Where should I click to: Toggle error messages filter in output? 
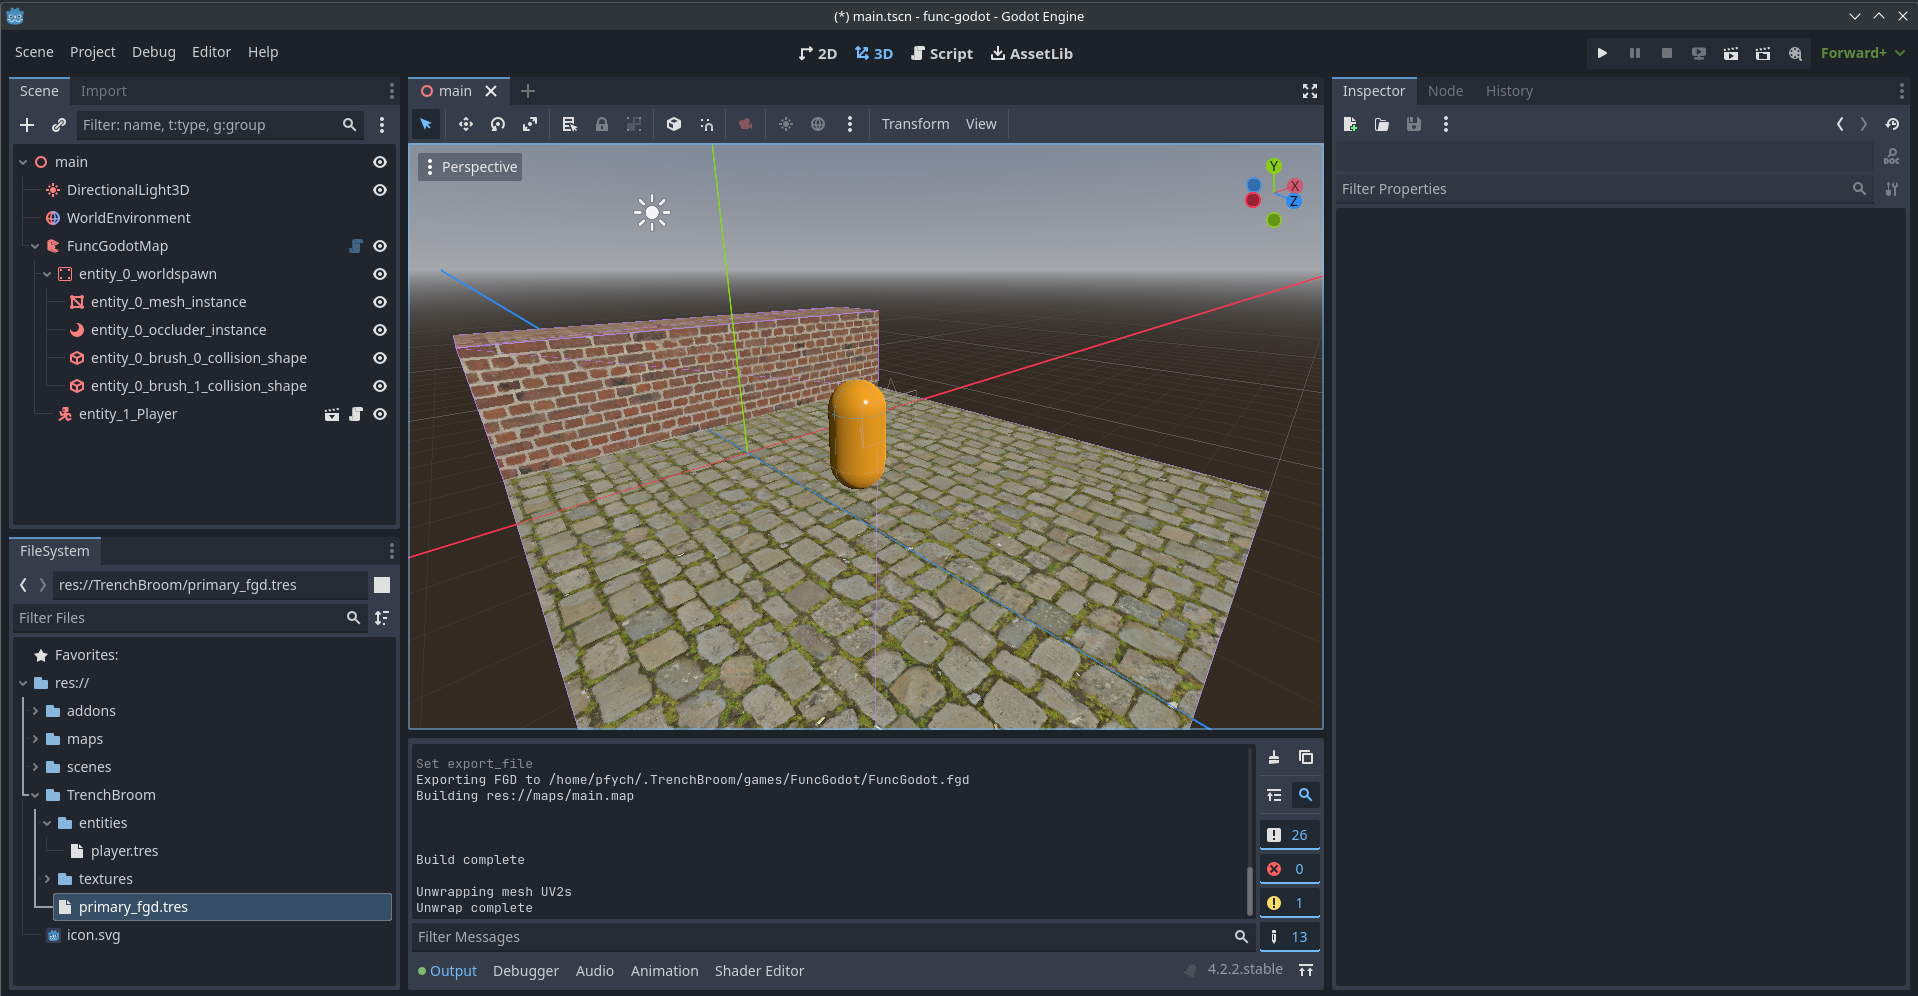1288,869
